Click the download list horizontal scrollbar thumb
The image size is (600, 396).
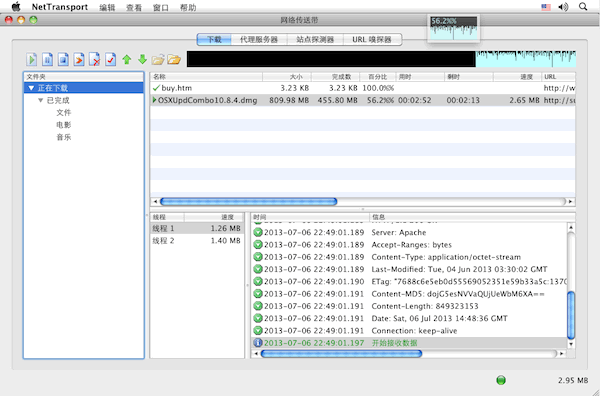248,201
